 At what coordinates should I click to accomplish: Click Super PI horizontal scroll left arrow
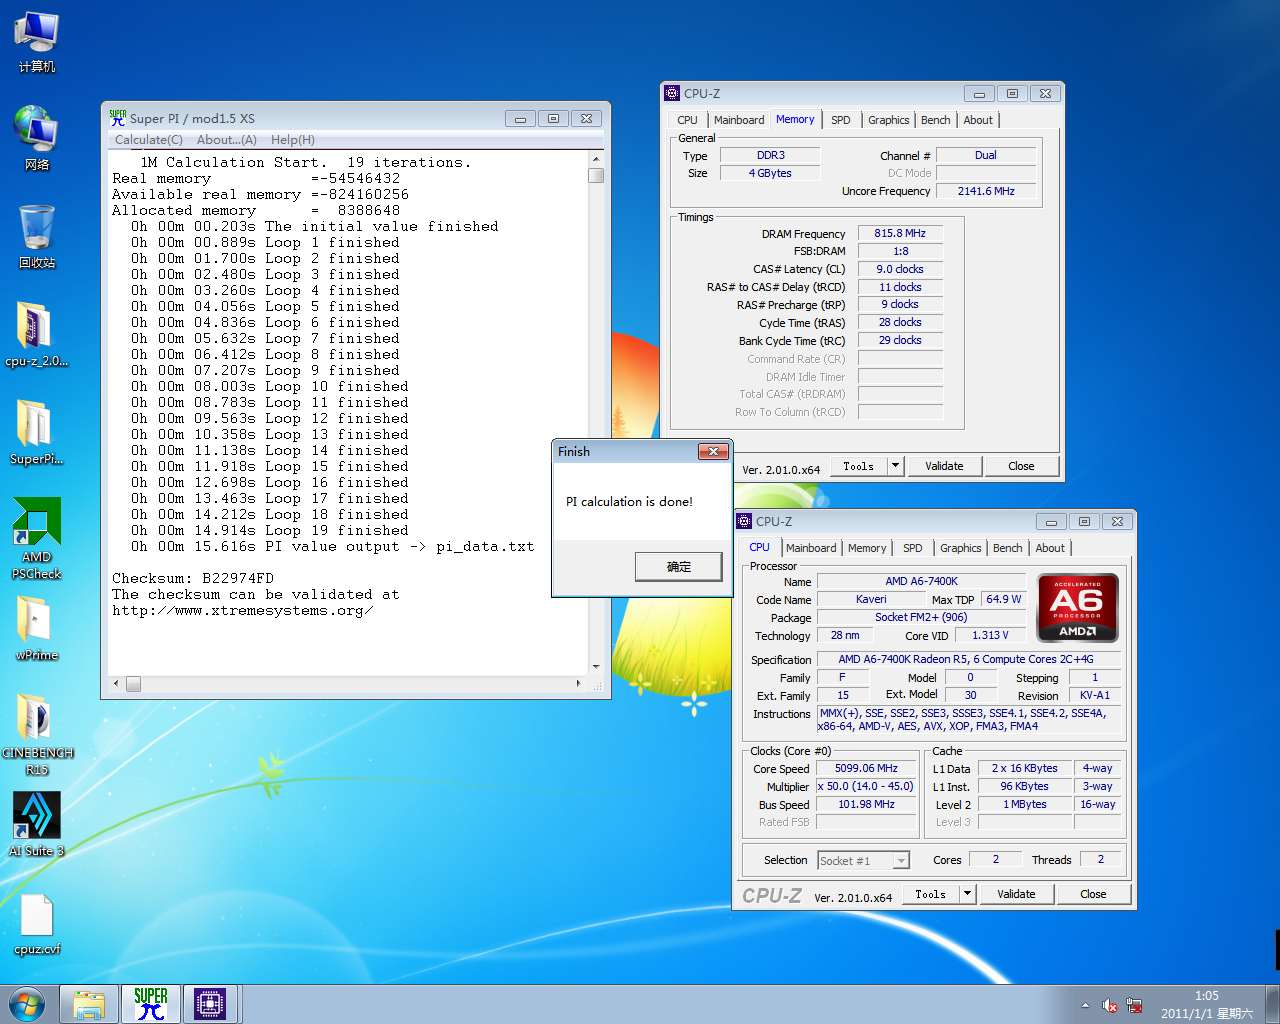pyautogui.click(x=117, y=683)
